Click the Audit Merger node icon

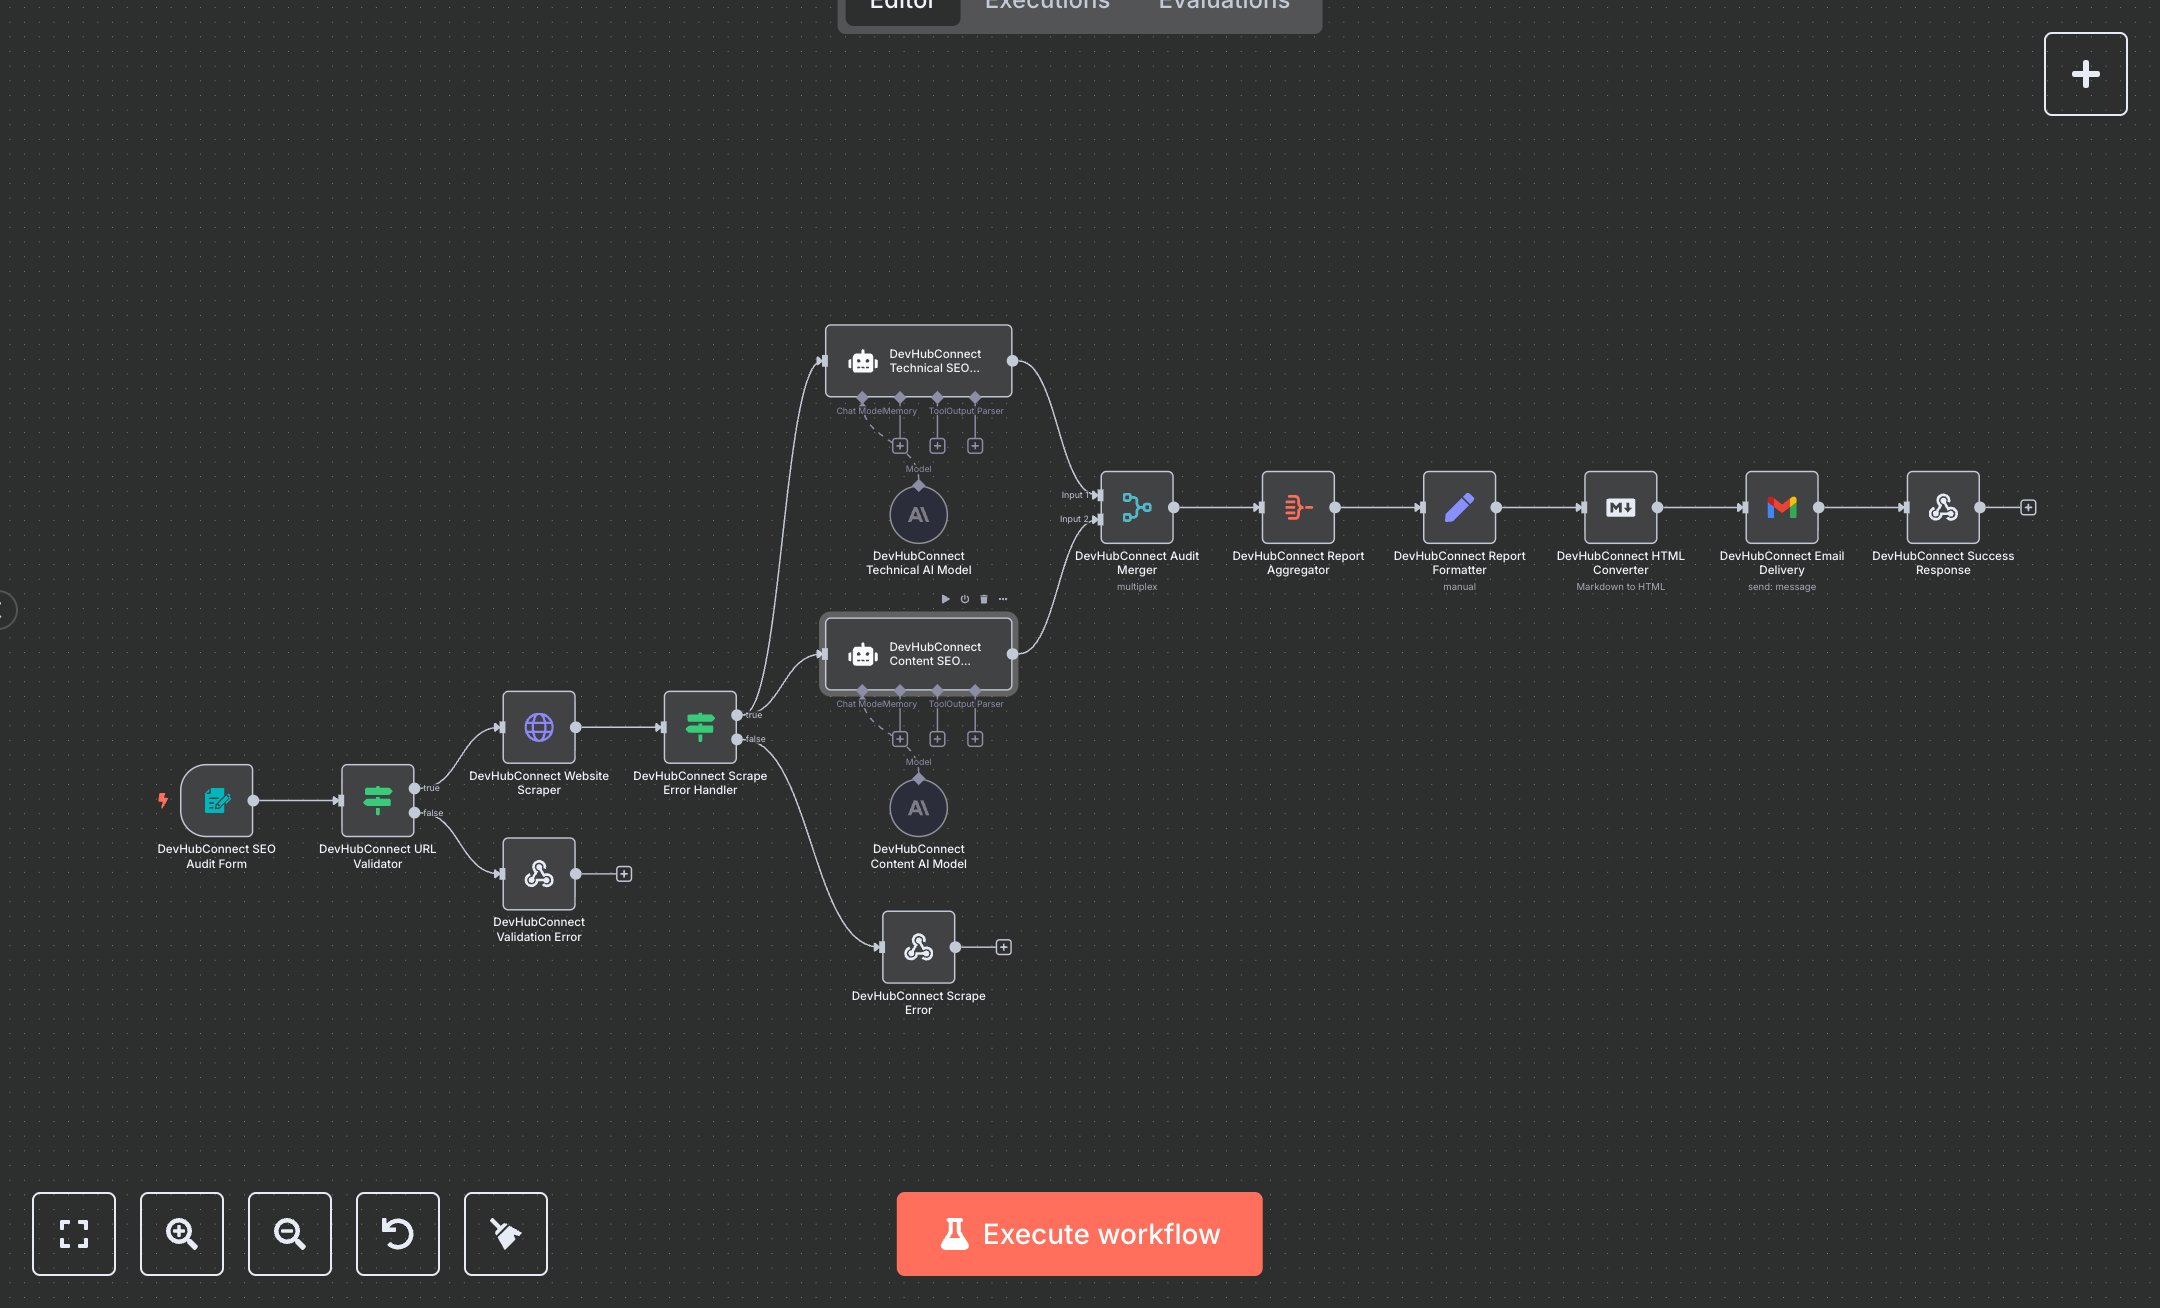tap(1136, 508)
